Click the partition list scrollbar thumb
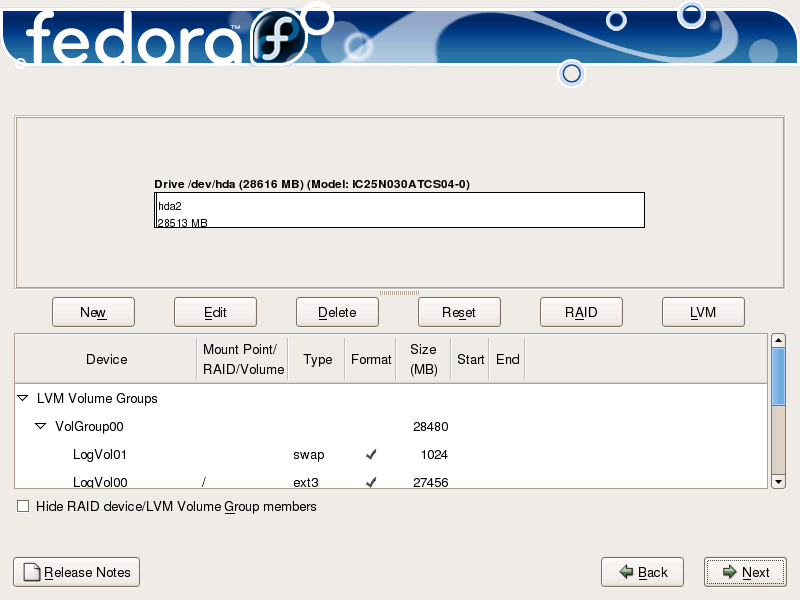Viewport: 800px width, 600px height. pos(778,377)
